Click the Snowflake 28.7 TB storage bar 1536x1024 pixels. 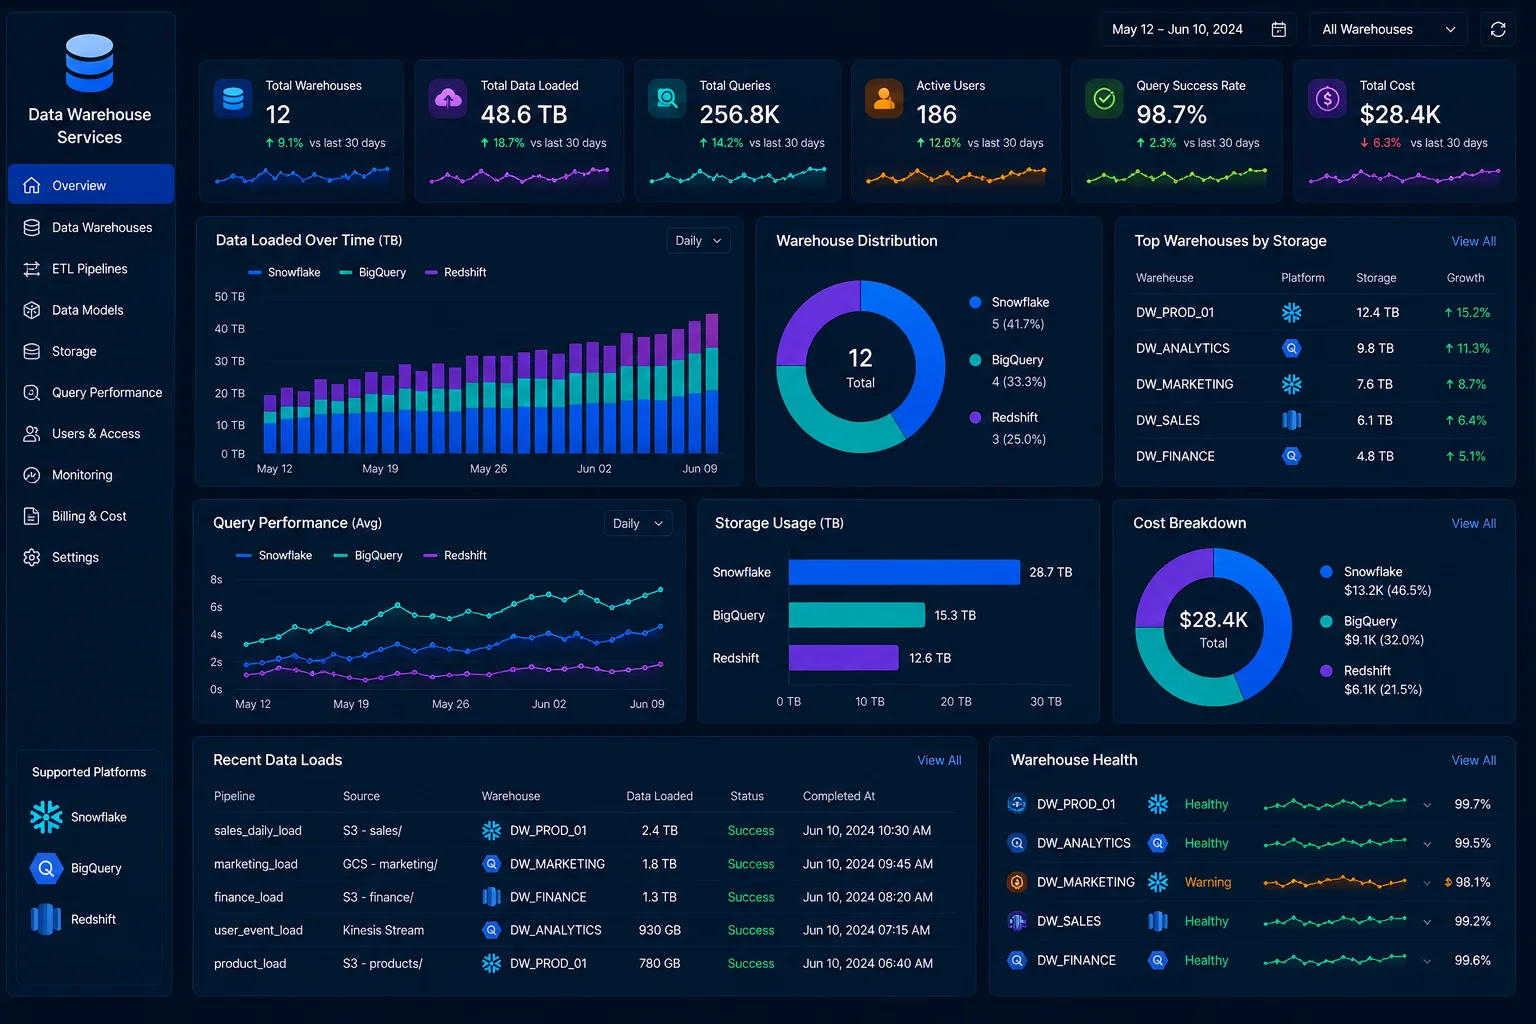tap(904, 572)
